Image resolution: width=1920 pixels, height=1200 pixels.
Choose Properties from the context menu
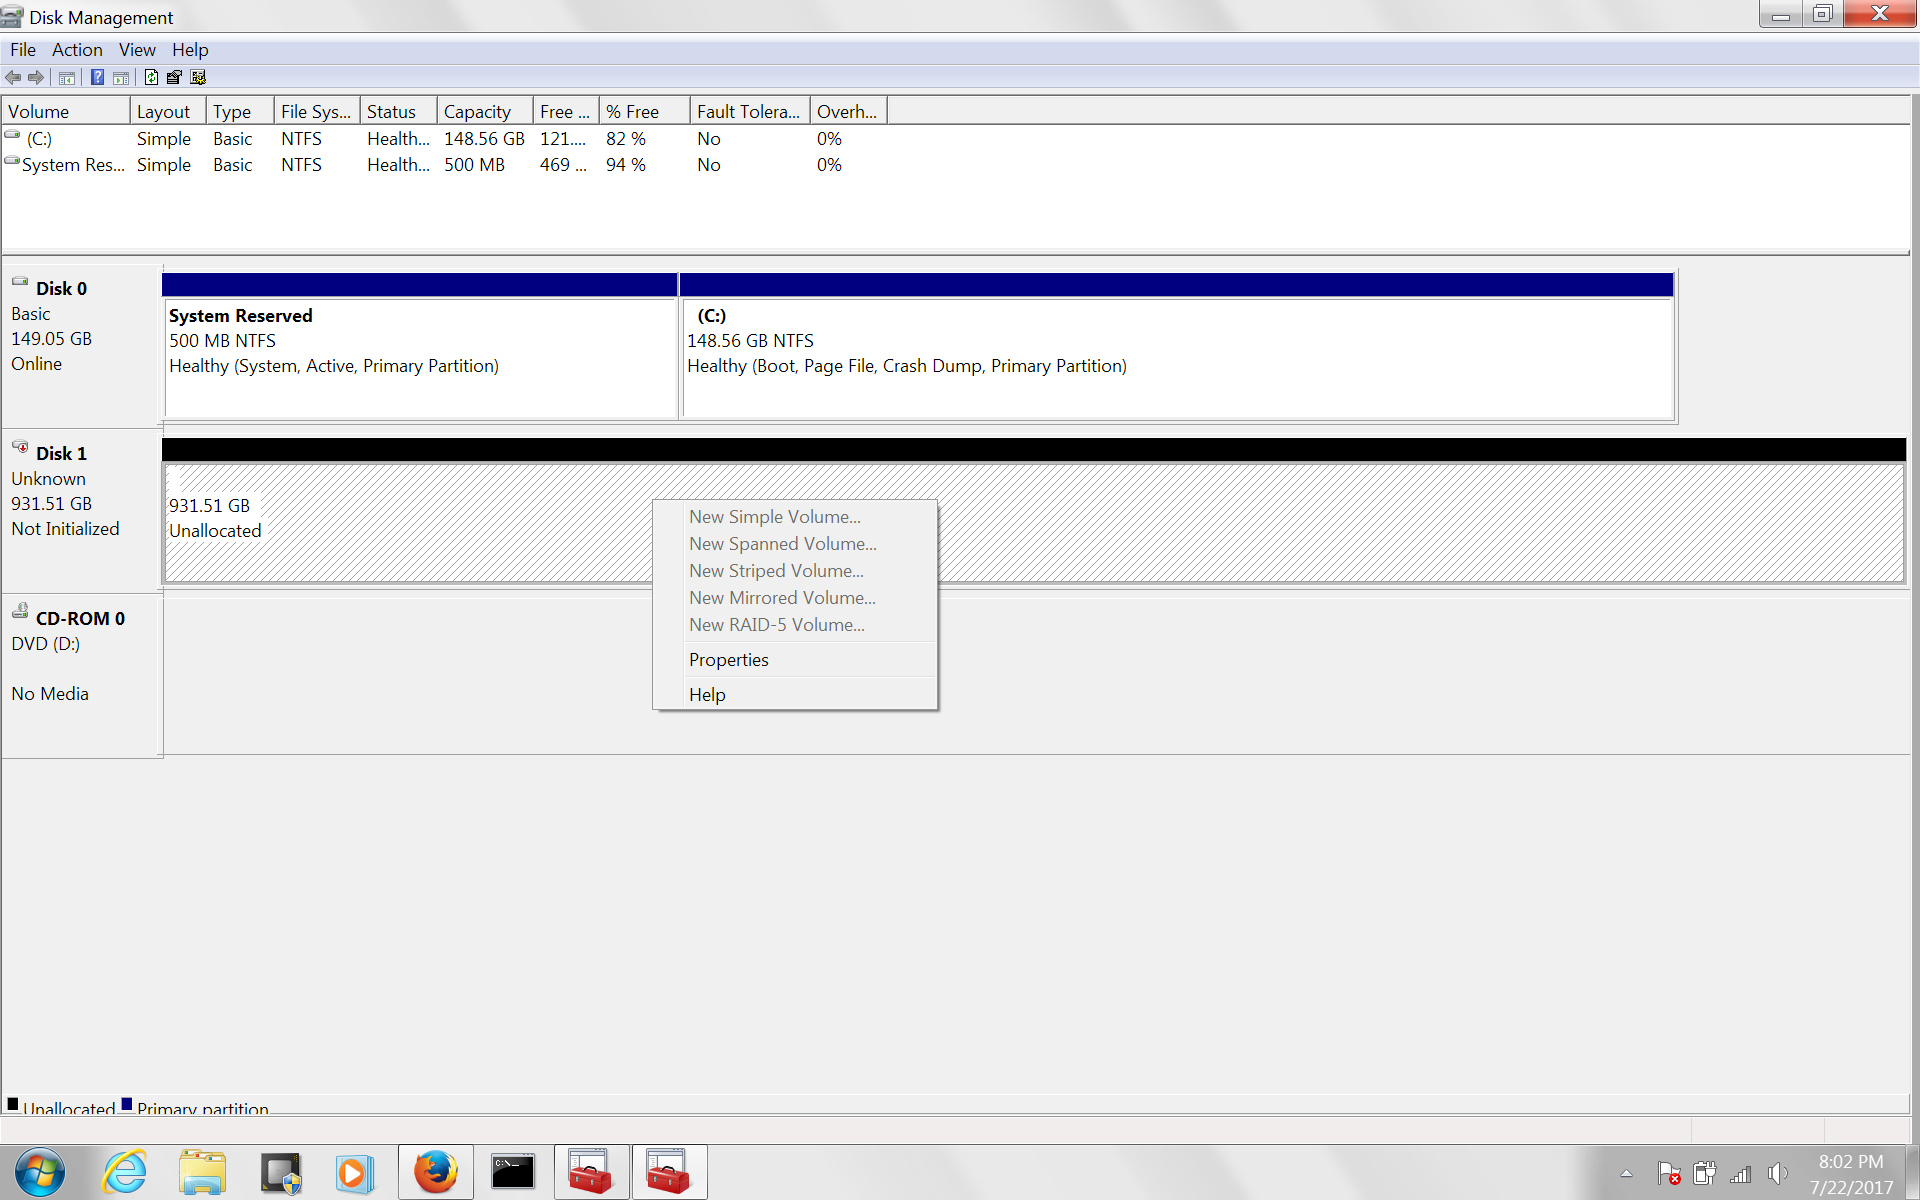coord(795,660)
